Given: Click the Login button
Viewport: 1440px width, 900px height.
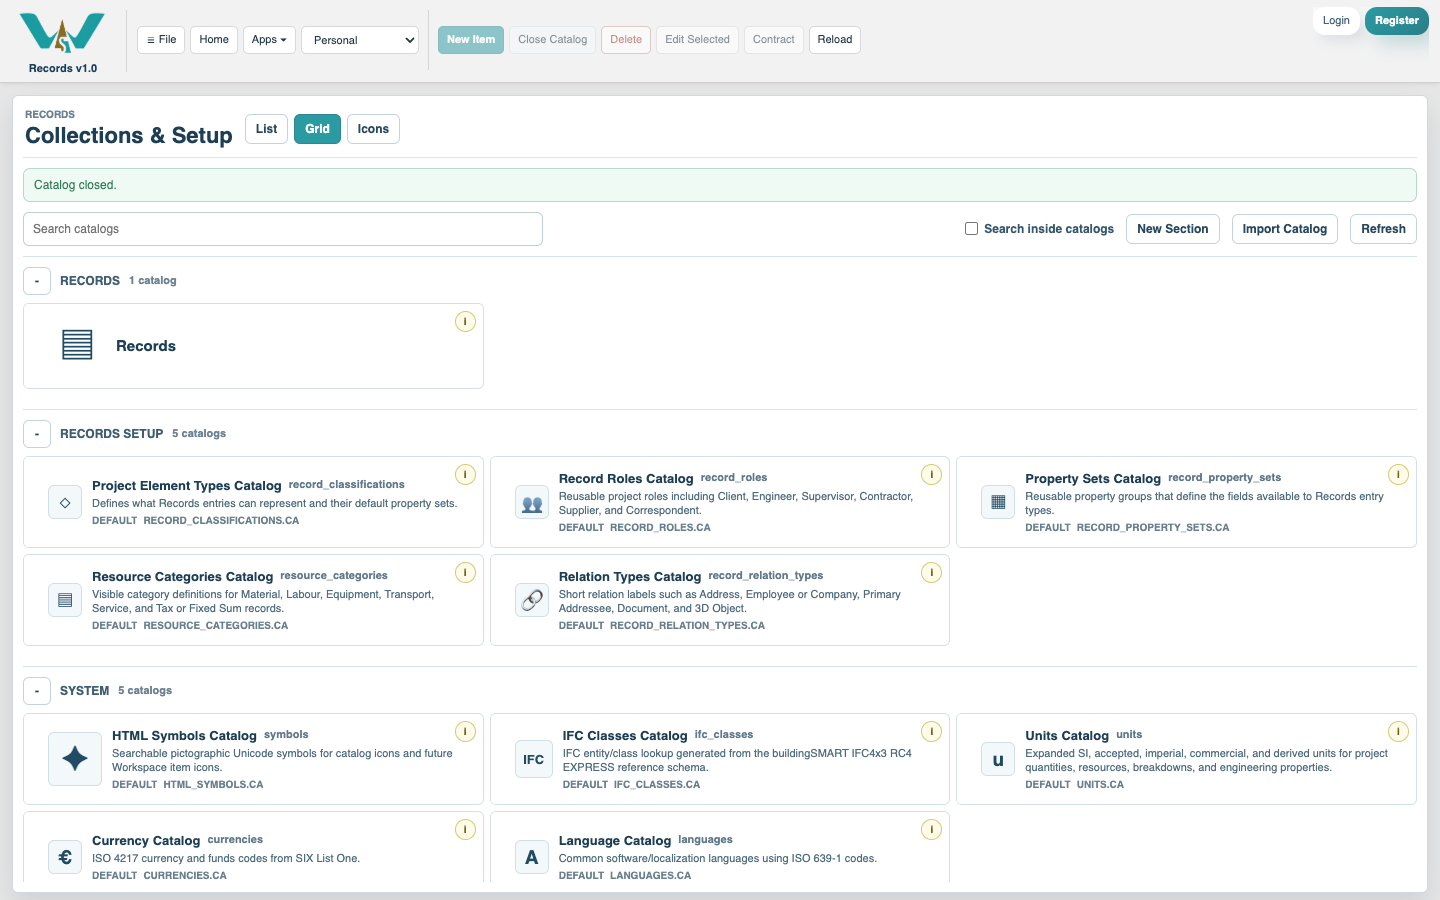Looking at the screenshot, I should [x=1336, y=20].
